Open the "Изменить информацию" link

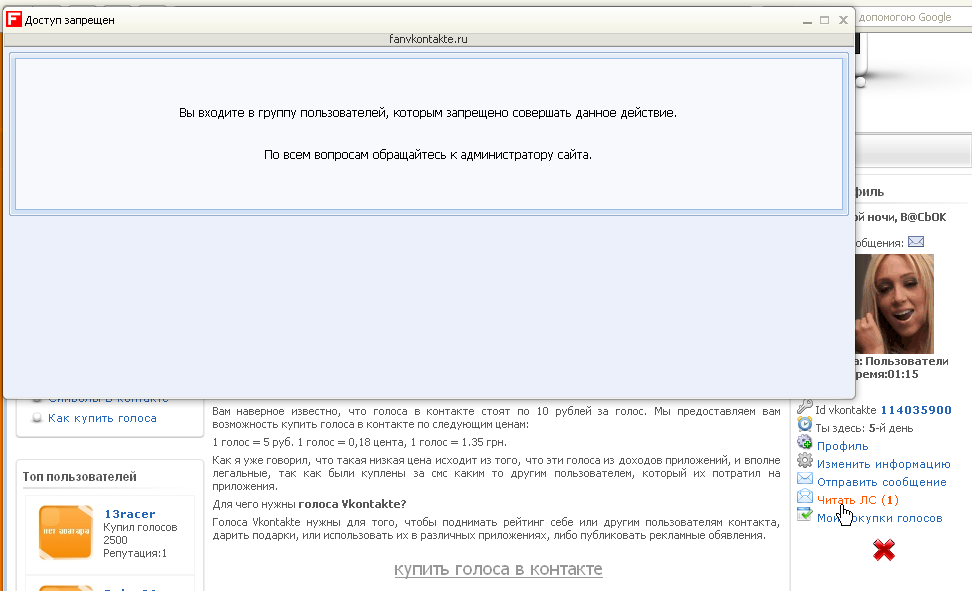tap(883, 464)
